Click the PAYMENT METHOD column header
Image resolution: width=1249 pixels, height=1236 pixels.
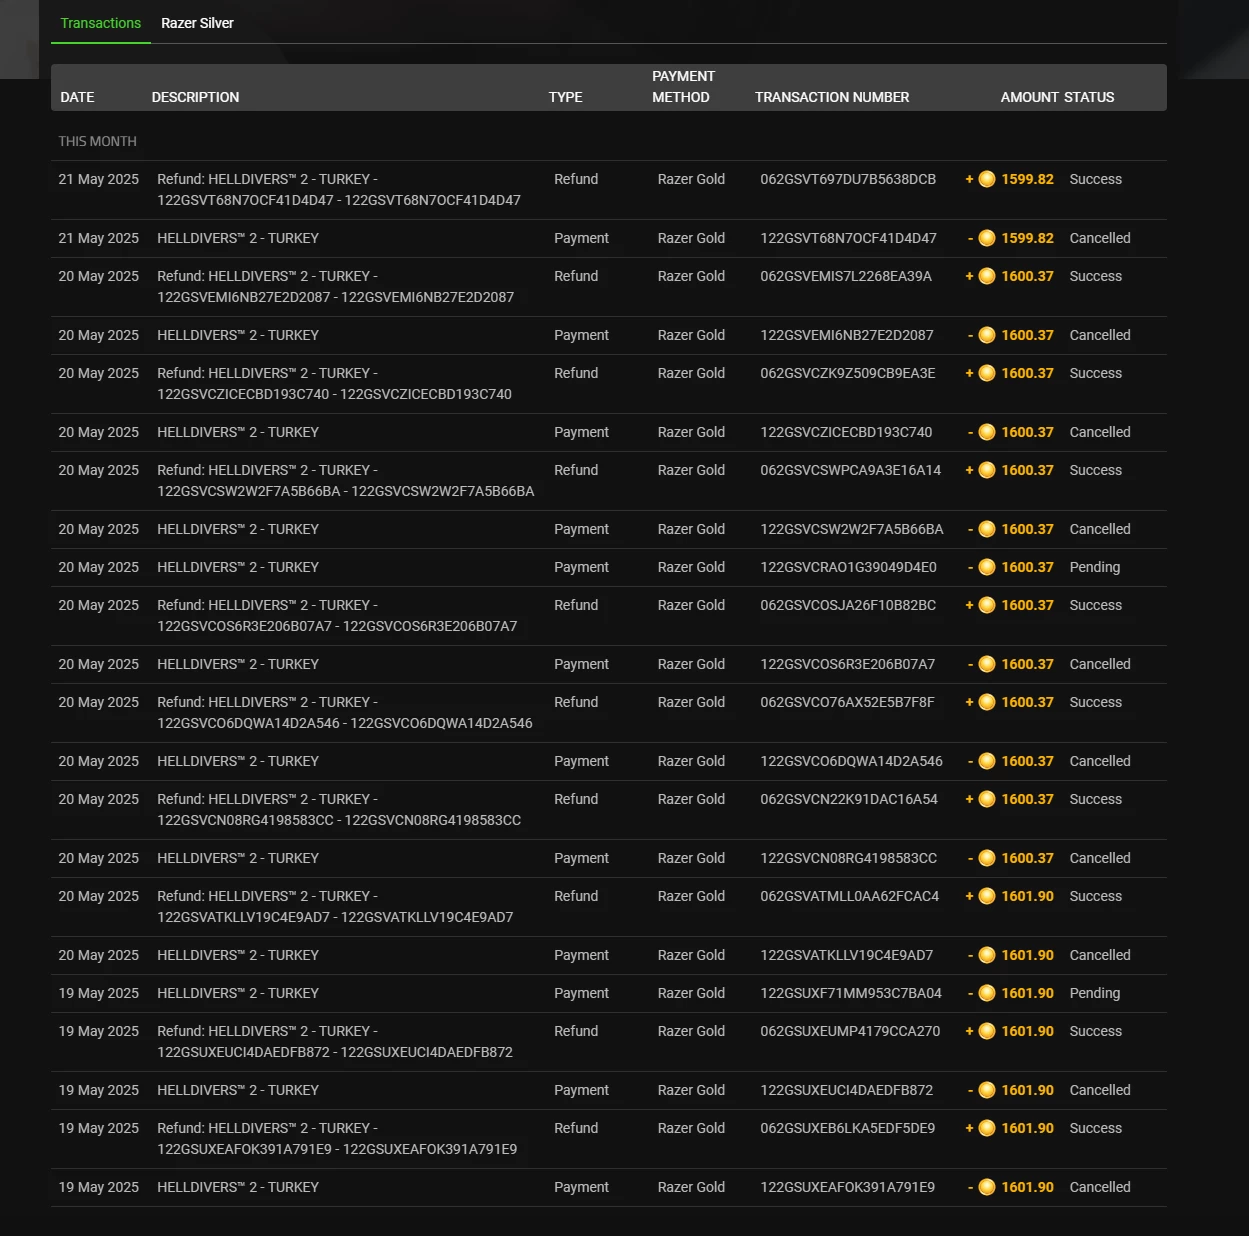pyautogui.click(x=683, y=87)
